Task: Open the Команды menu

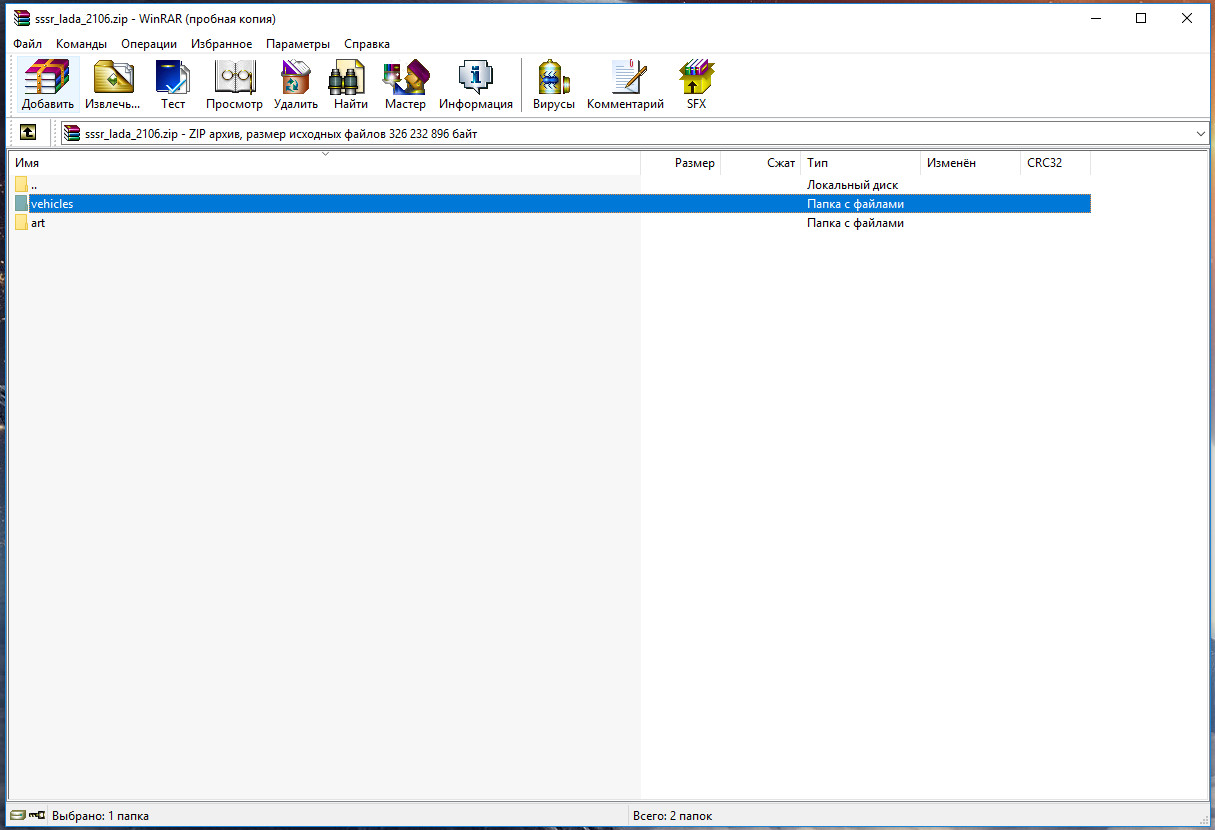Action: click(82, 44)
